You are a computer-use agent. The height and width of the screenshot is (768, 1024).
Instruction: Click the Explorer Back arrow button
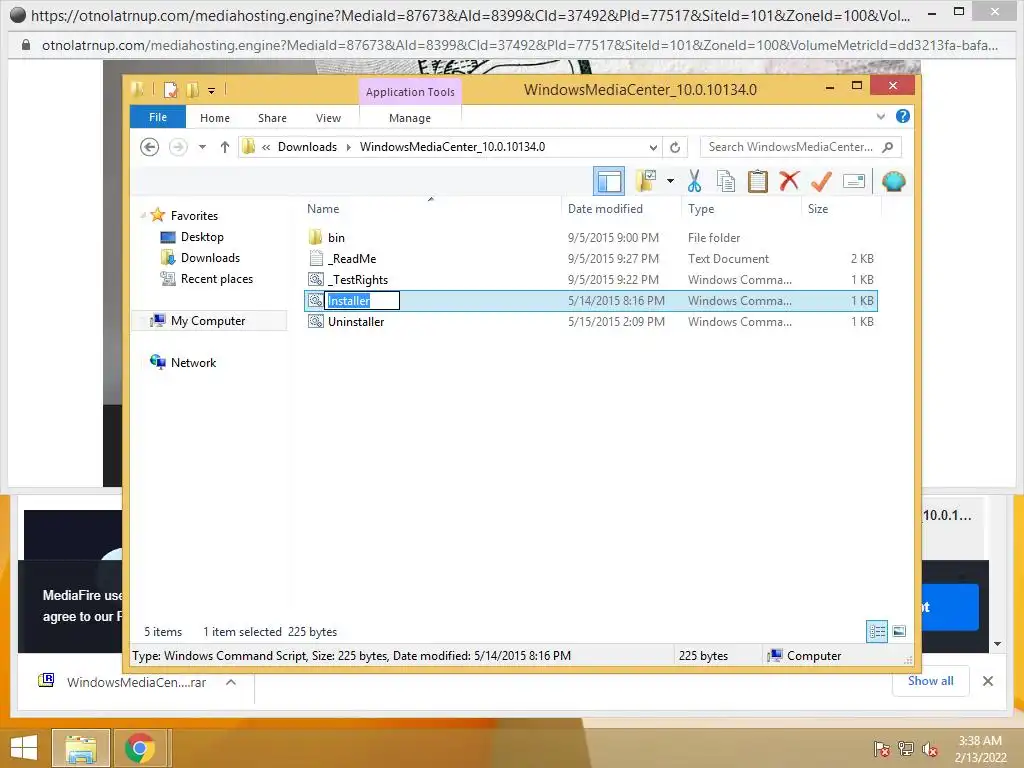[150, 147]
